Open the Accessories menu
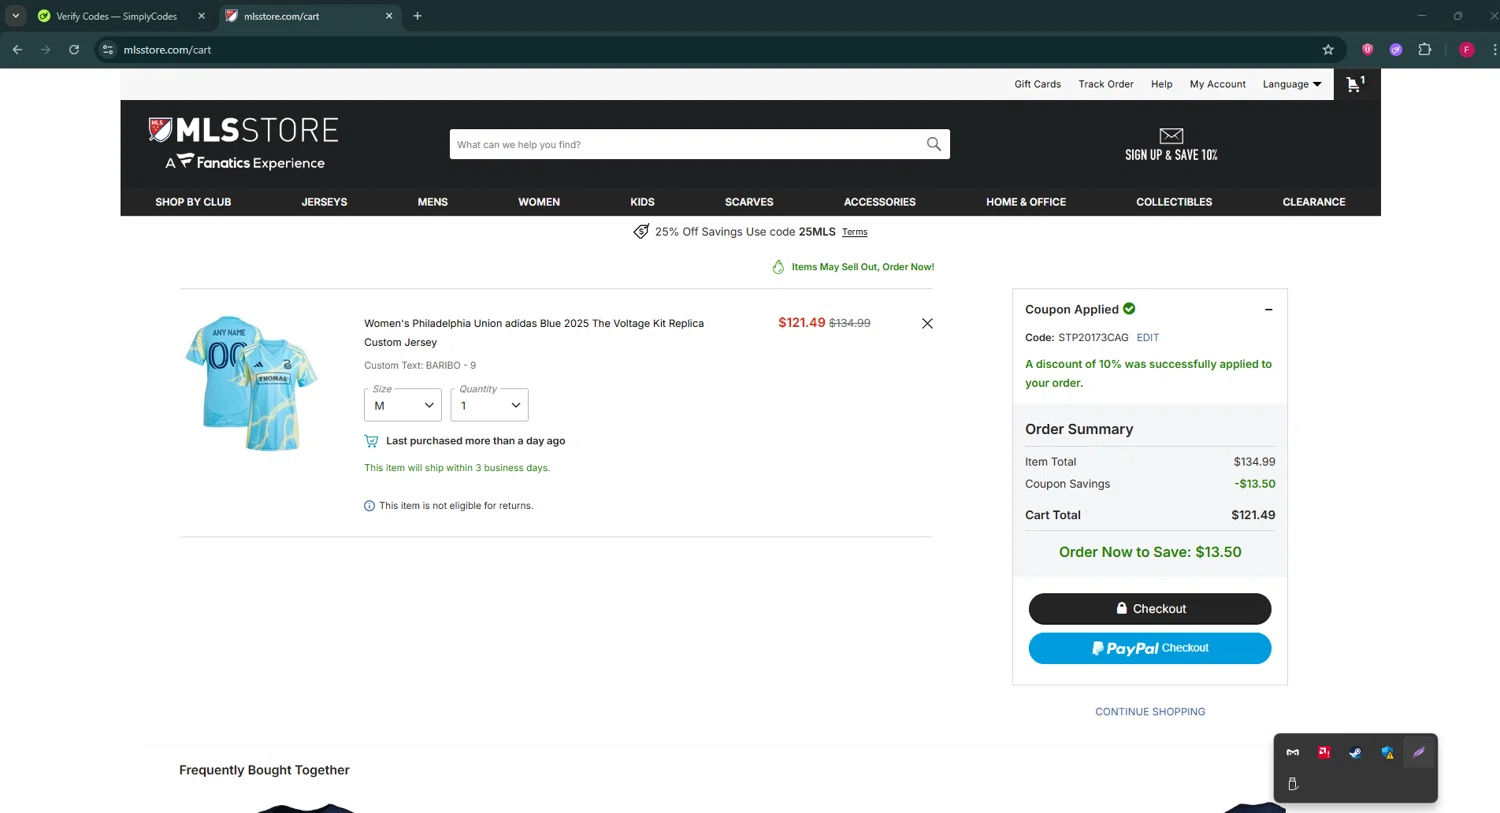 coord(879,202)
